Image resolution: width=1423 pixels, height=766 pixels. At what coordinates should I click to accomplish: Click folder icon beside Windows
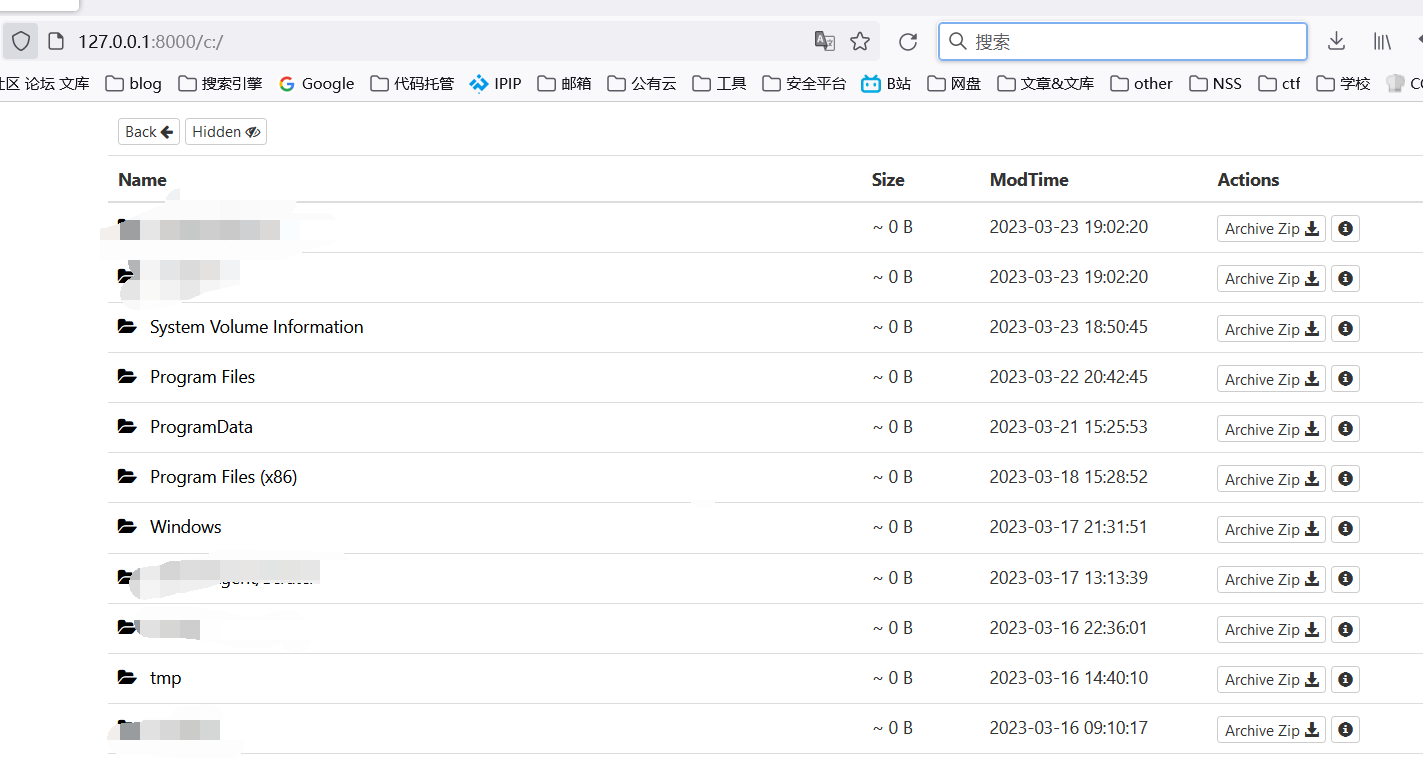pyautogui.click(x=127, y=526)
